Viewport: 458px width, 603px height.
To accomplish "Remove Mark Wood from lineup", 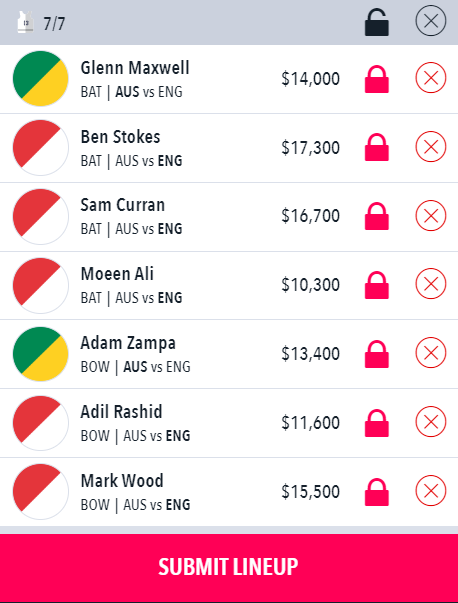I will (x=431, y=491).
